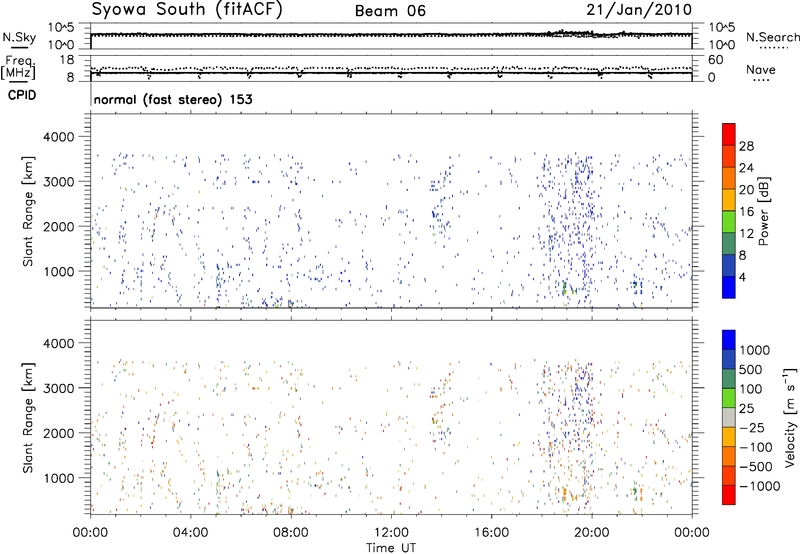Viewport: 800px width, 554px height.
Task: Click the 28 label on Power colorbar
Action: pos(746,146)
